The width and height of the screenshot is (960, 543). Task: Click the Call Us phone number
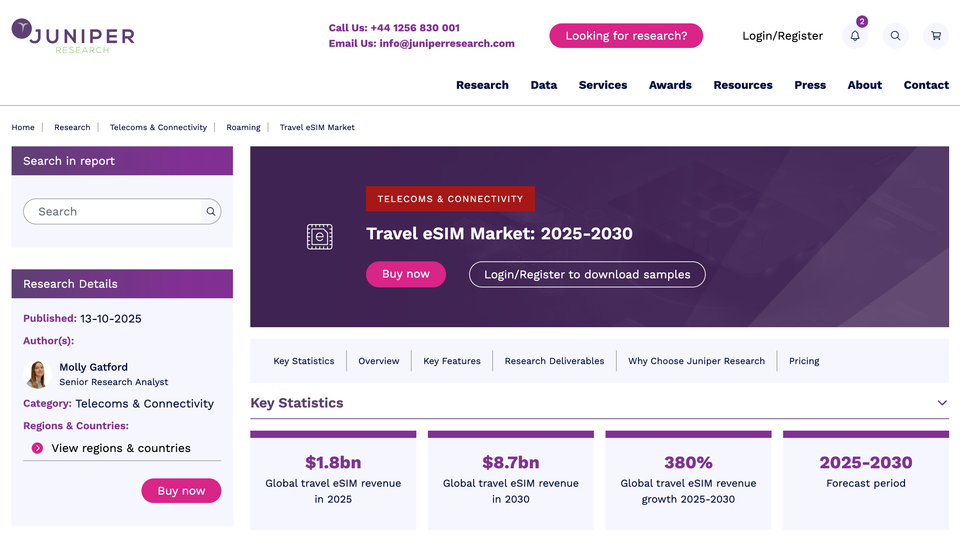point(414,28)
